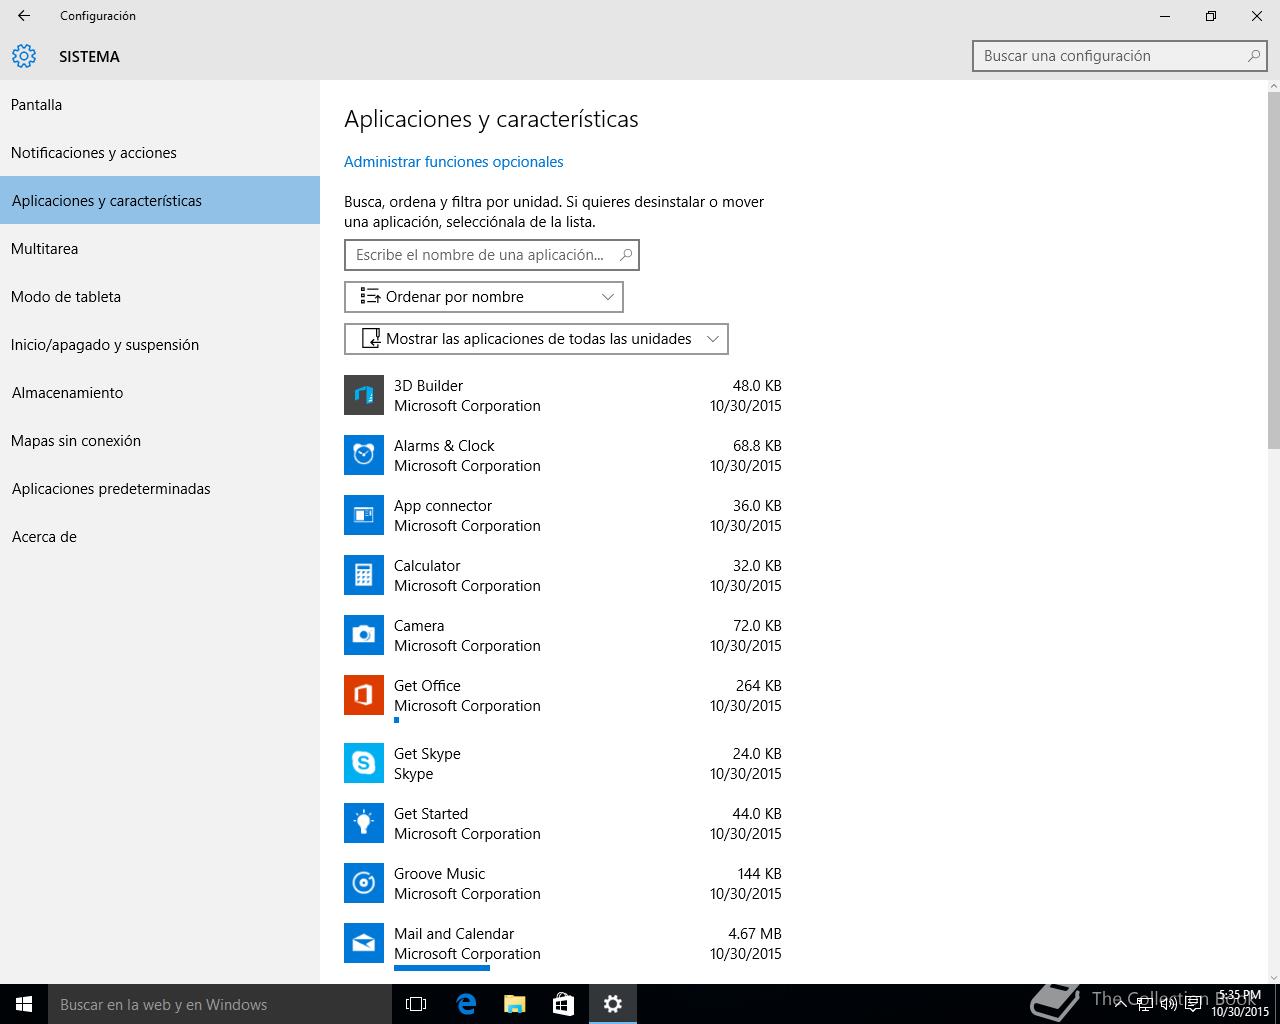Select the Get Skype app name
Screen dimensions: 1280x1024
click(x=427, y=754)
